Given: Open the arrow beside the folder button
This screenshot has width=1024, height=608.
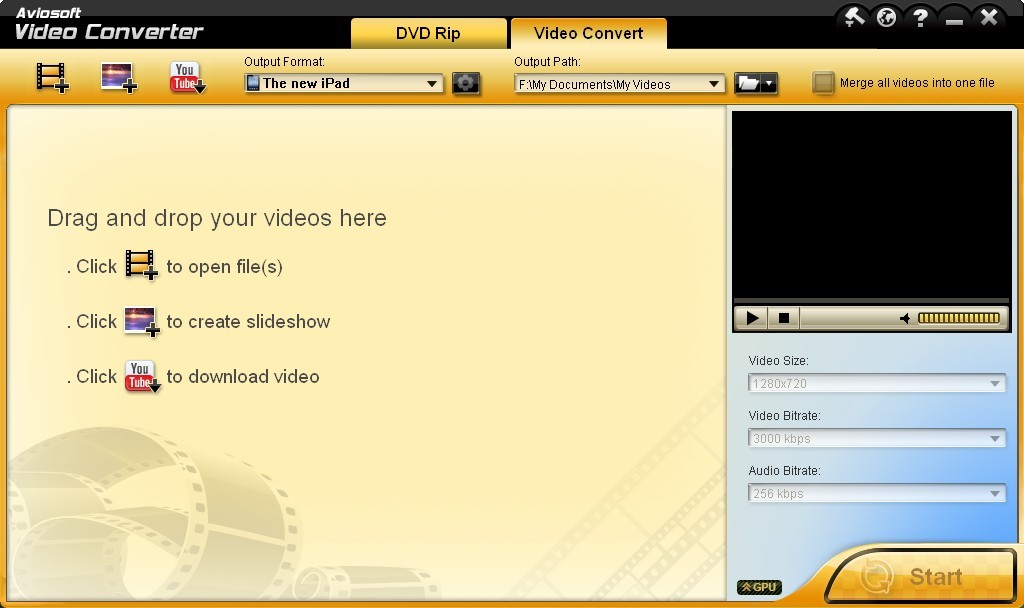Looking at the screenshot, I should (x=769, y=84).
